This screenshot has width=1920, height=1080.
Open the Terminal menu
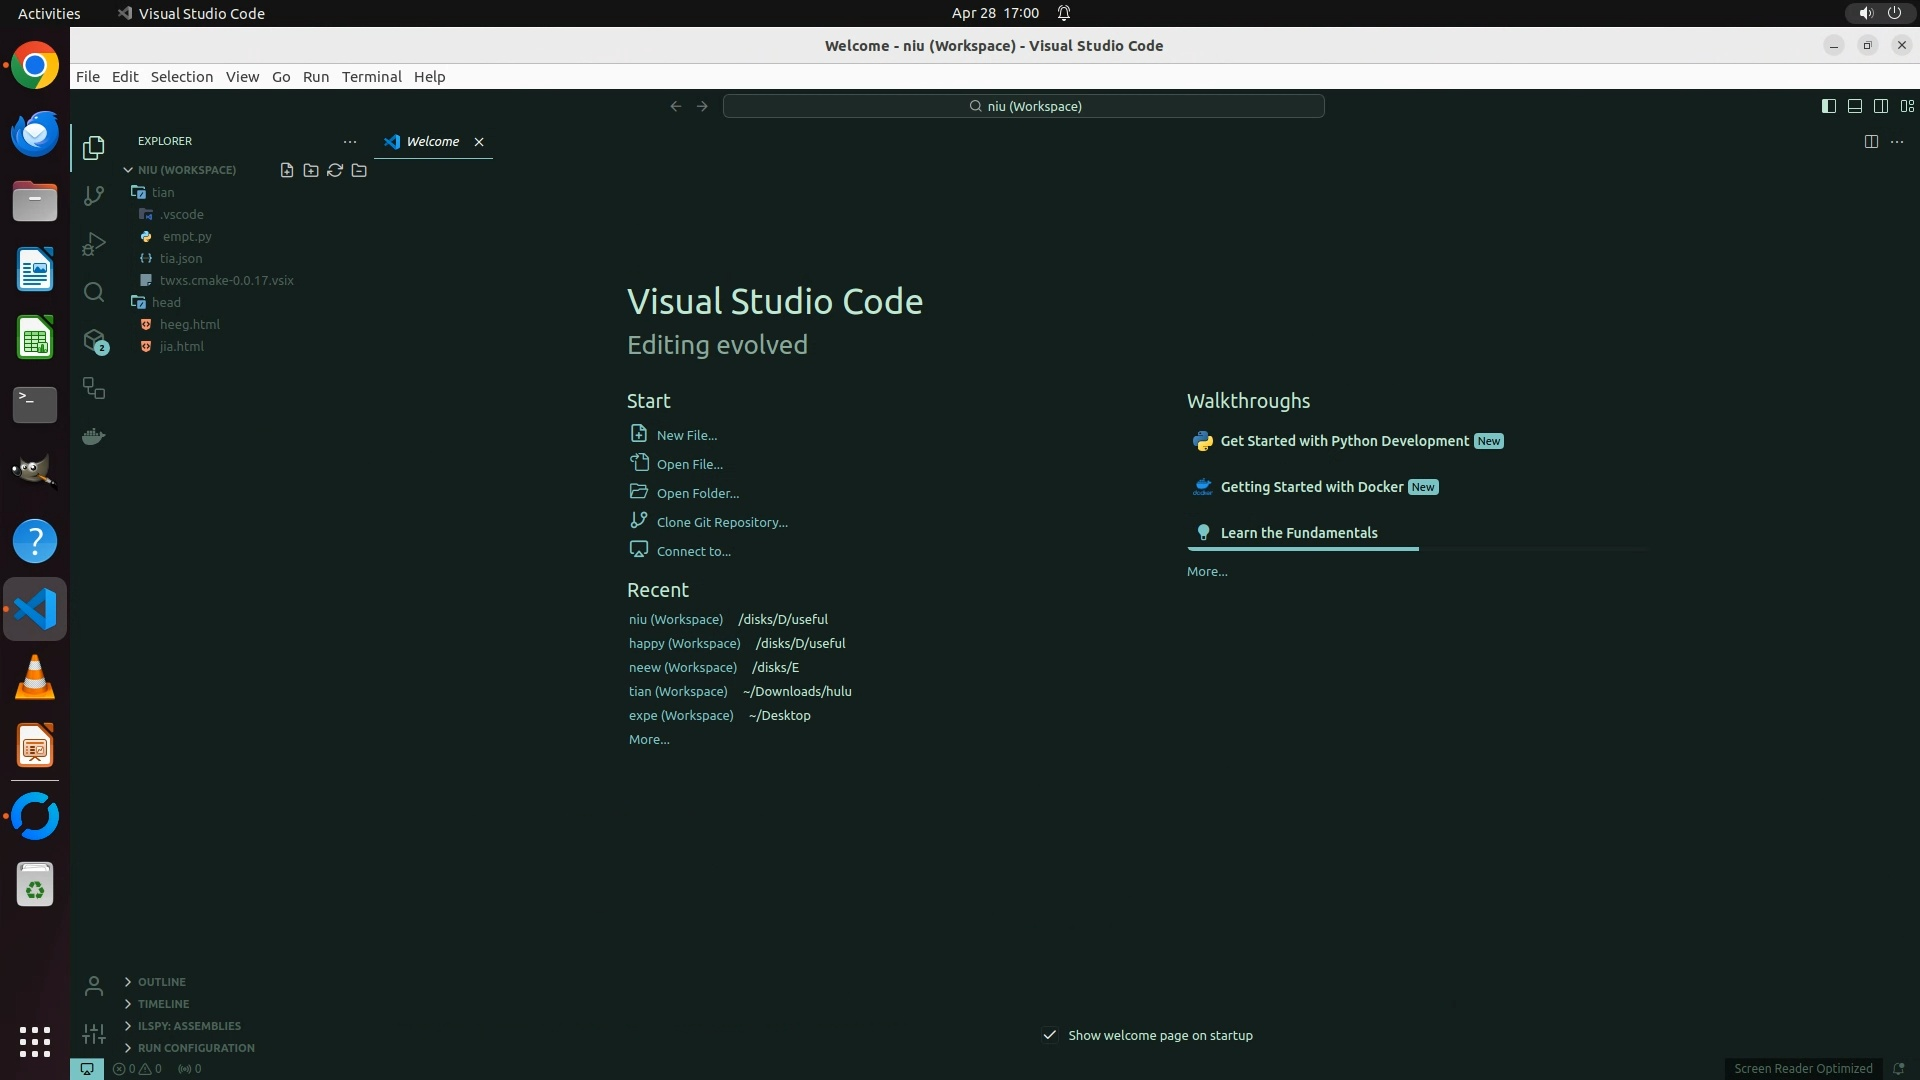pyautogui.click(x=371, y=77)
